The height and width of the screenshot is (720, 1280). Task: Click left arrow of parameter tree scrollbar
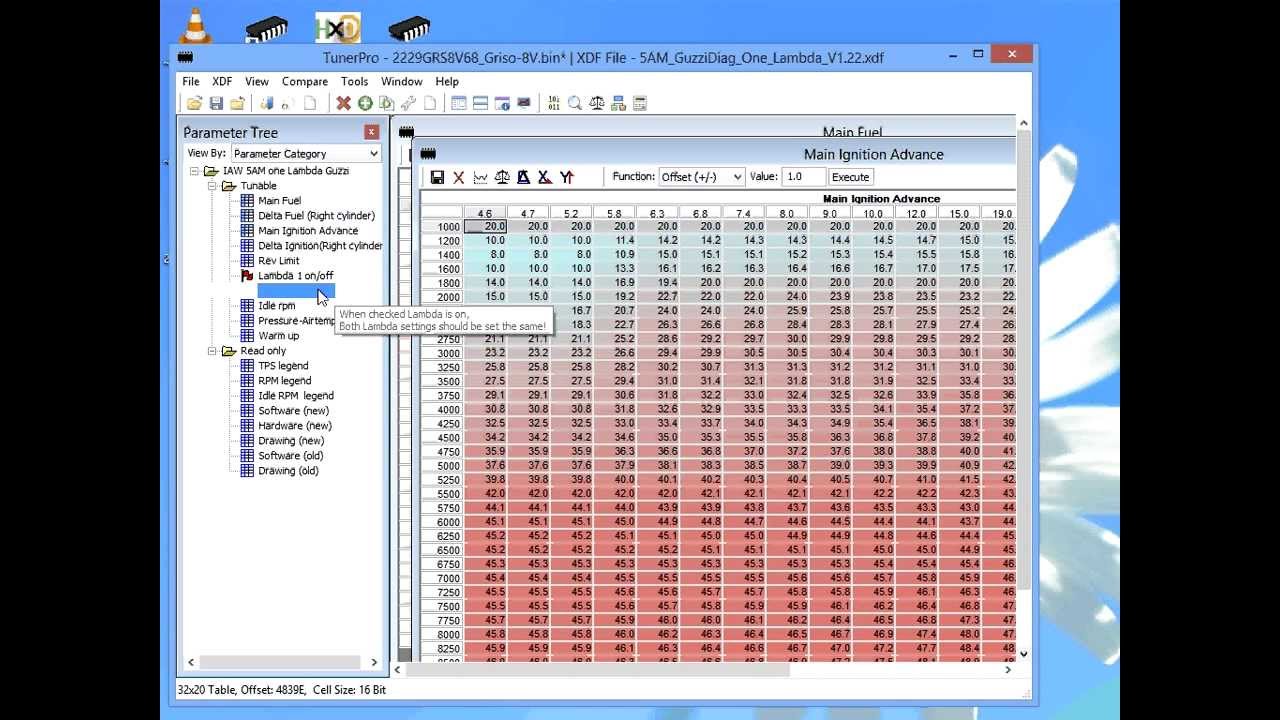pos(191,662)
